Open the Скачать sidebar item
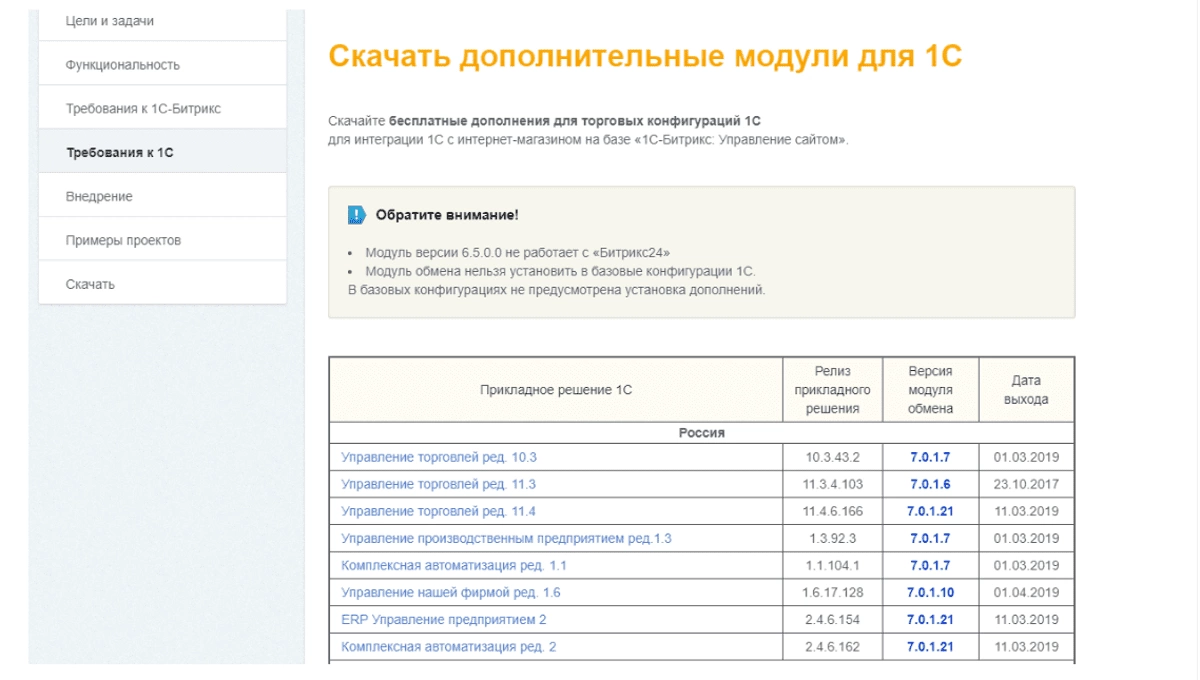Screen dimensions: 1200x680 click(x=162, y=284)
